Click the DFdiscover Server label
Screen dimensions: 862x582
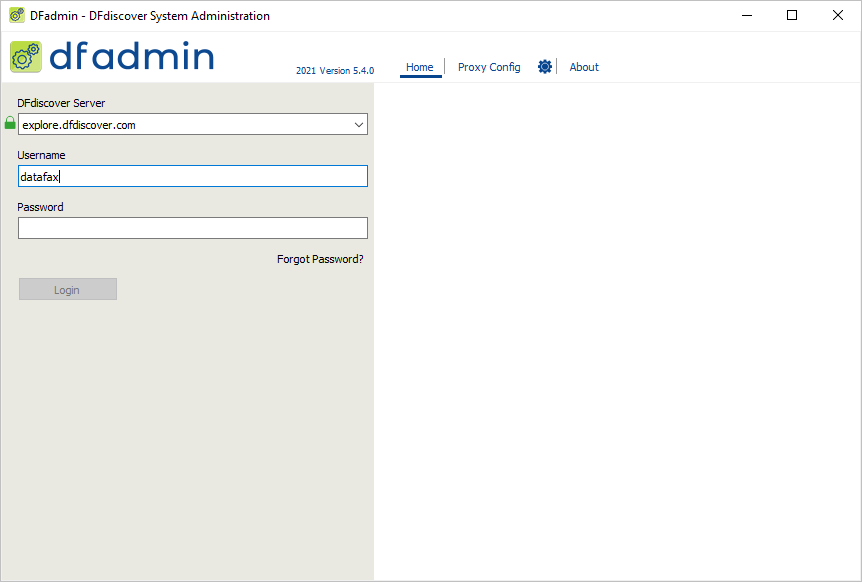point(61,103)
